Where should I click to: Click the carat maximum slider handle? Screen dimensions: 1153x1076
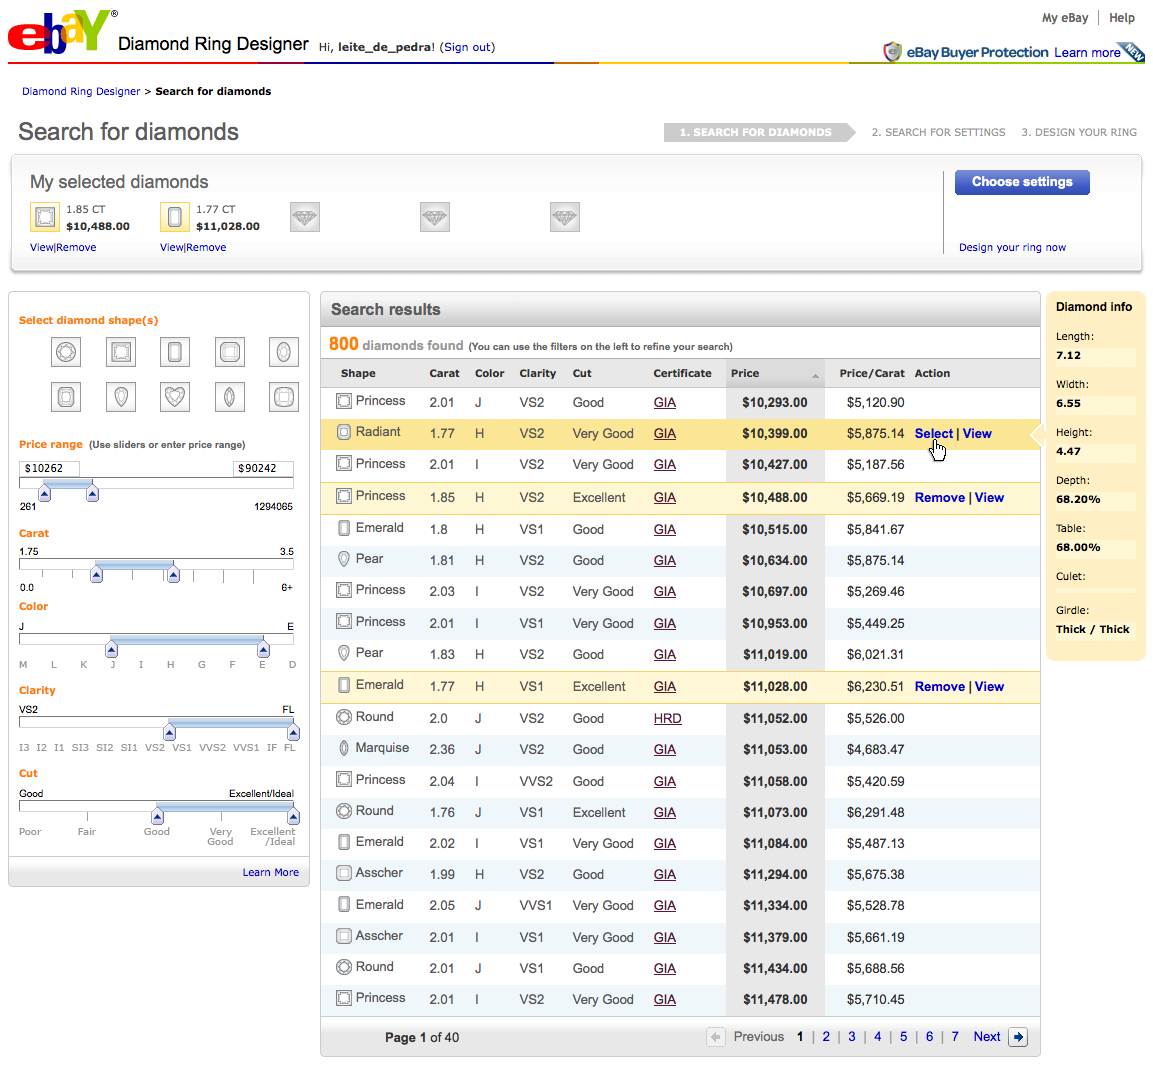click(174, 575)
